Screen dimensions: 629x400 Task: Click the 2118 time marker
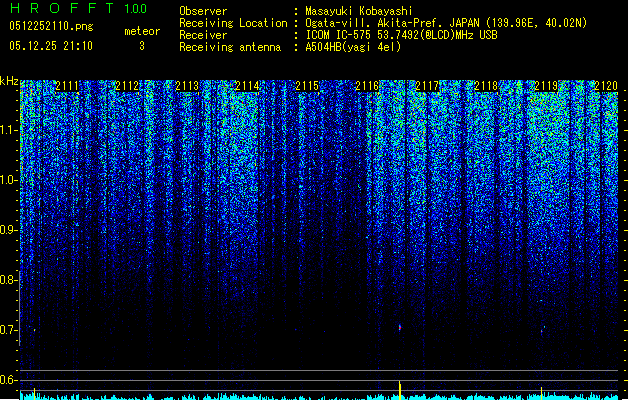pos(486,86)
